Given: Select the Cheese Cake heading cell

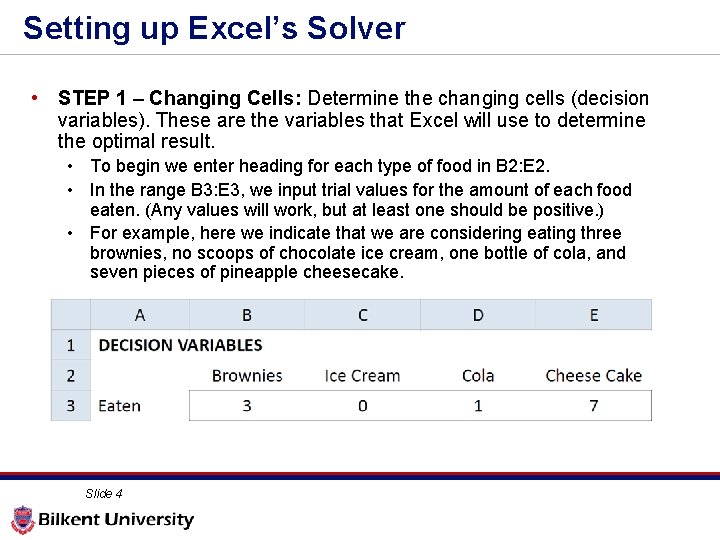Looking at the screenshot, I should pyautogui.click(x=594, y=376).
